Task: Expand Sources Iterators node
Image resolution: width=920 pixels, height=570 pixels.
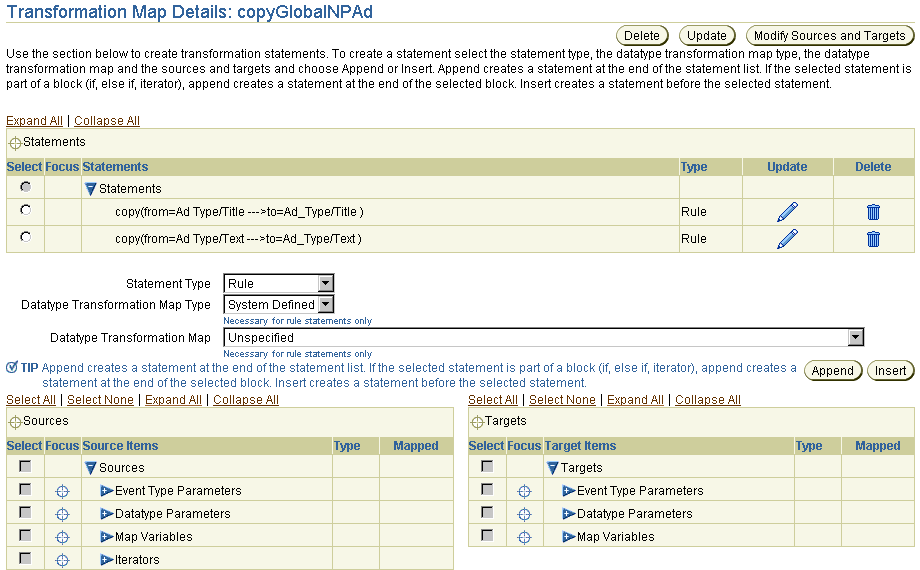Action: [106, 559]
